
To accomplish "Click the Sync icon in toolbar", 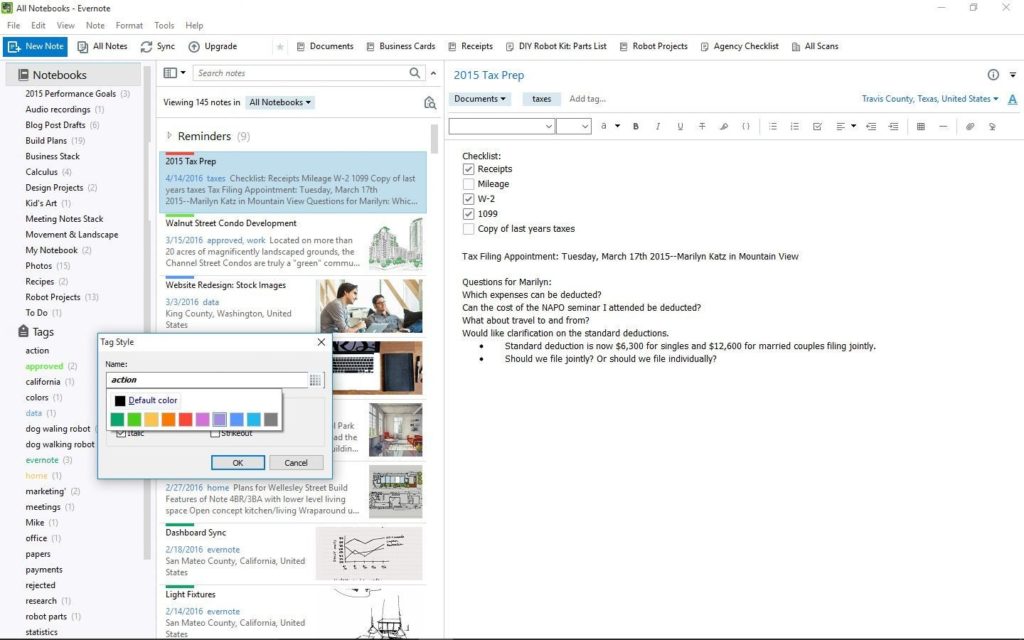I will (147, 46).
